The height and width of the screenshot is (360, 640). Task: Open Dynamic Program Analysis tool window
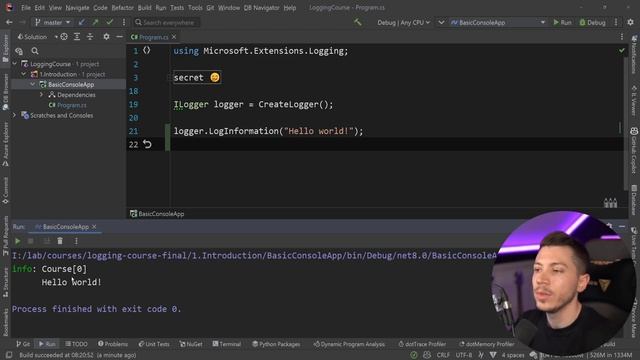(349, 344)
